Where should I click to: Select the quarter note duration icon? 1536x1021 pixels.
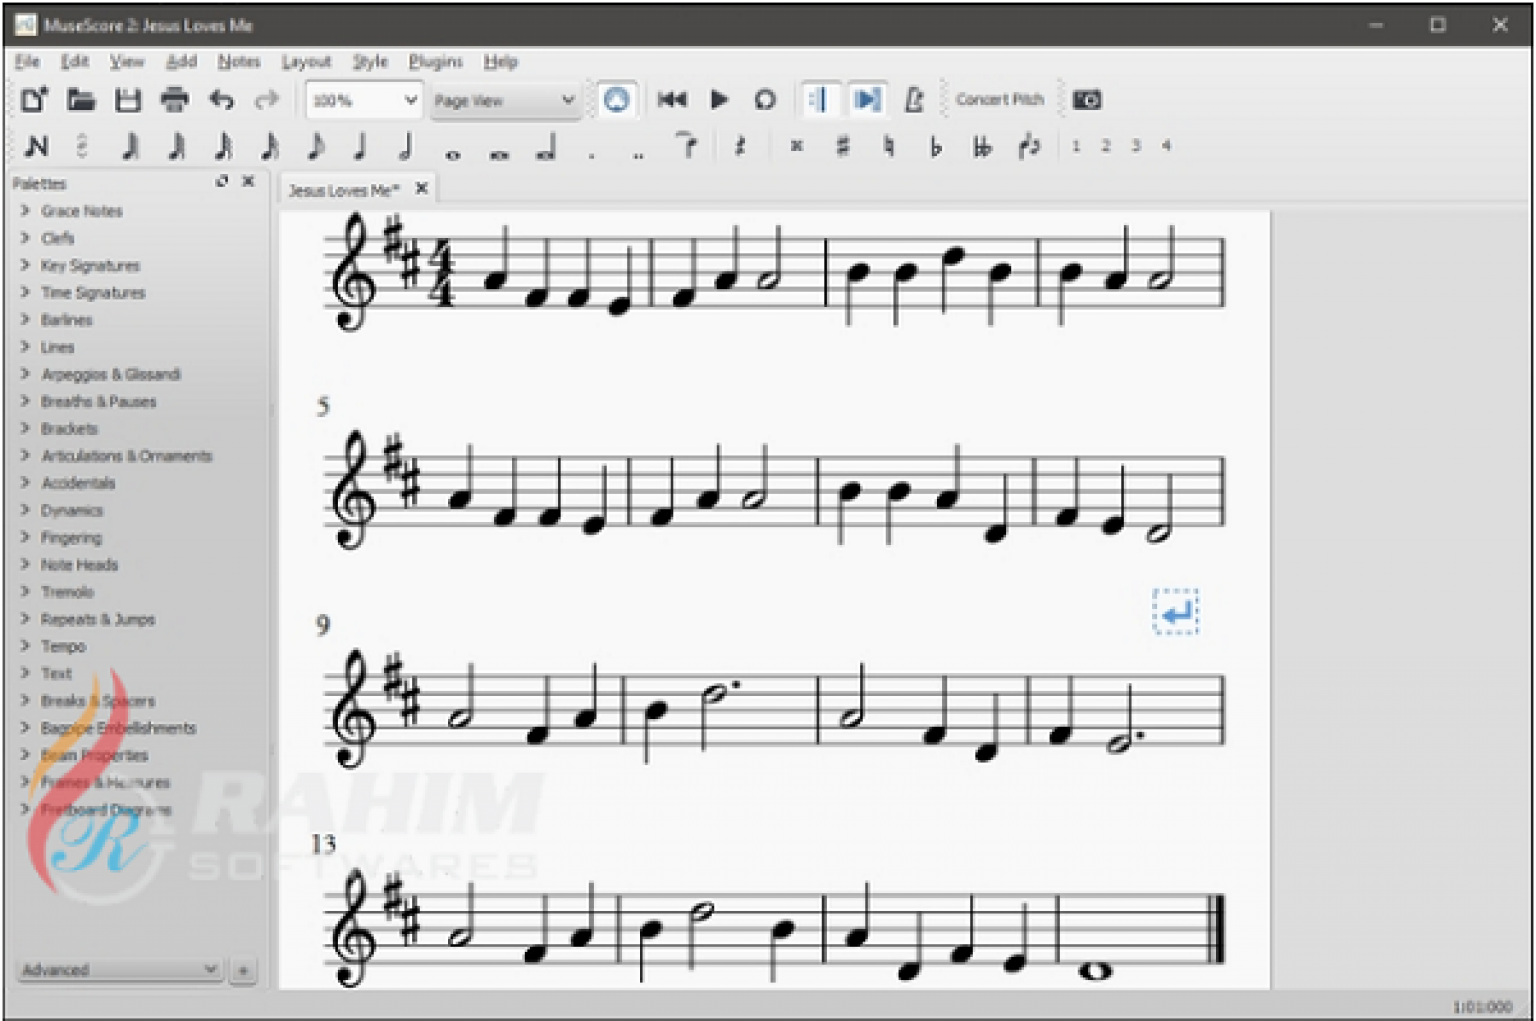pyautogui.click(x=358, y=145)
